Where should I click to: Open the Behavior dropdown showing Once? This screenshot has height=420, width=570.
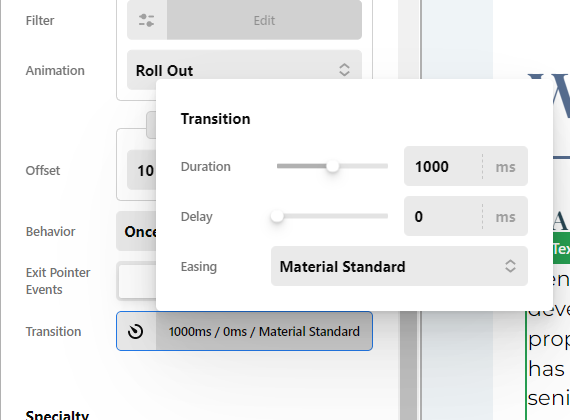click(136, 231)
